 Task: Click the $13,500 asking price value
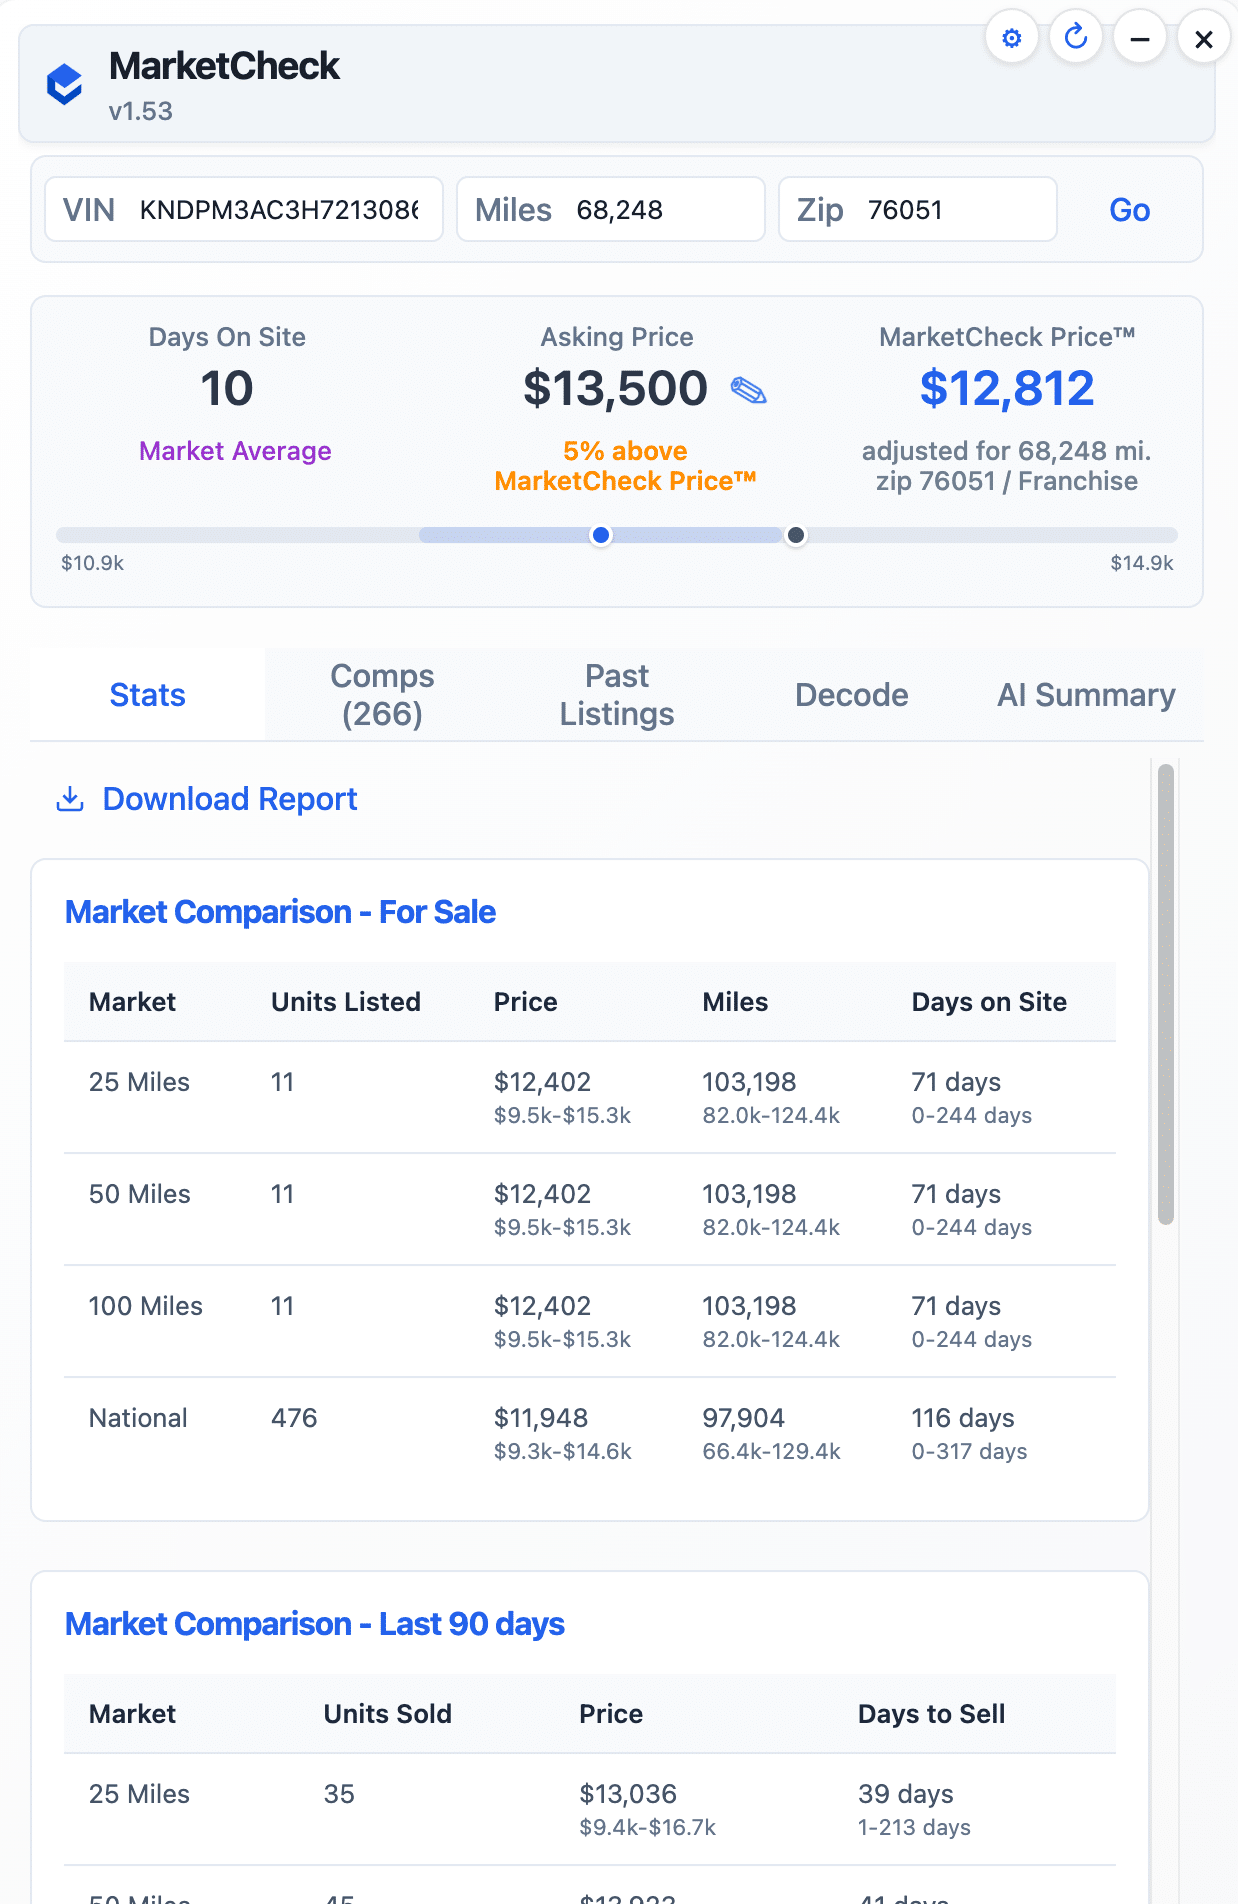point(615,388)
